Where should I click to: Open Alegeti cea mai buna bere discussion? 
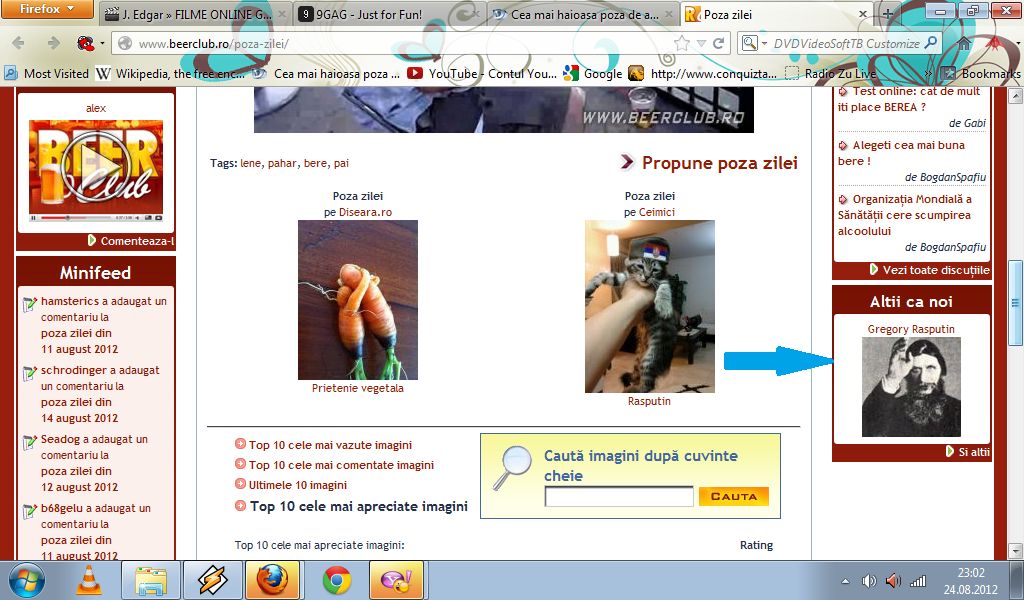click(x=901, y=153)
